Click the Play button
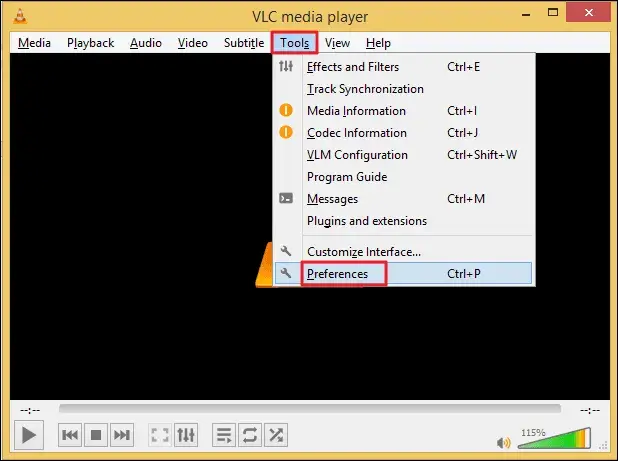This screenshot has height=461, width=618. coord(28,435)
